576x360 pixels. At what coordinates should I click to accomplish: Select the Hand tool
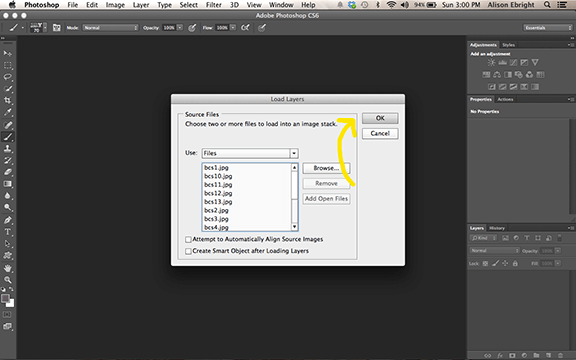pos(7,268)
